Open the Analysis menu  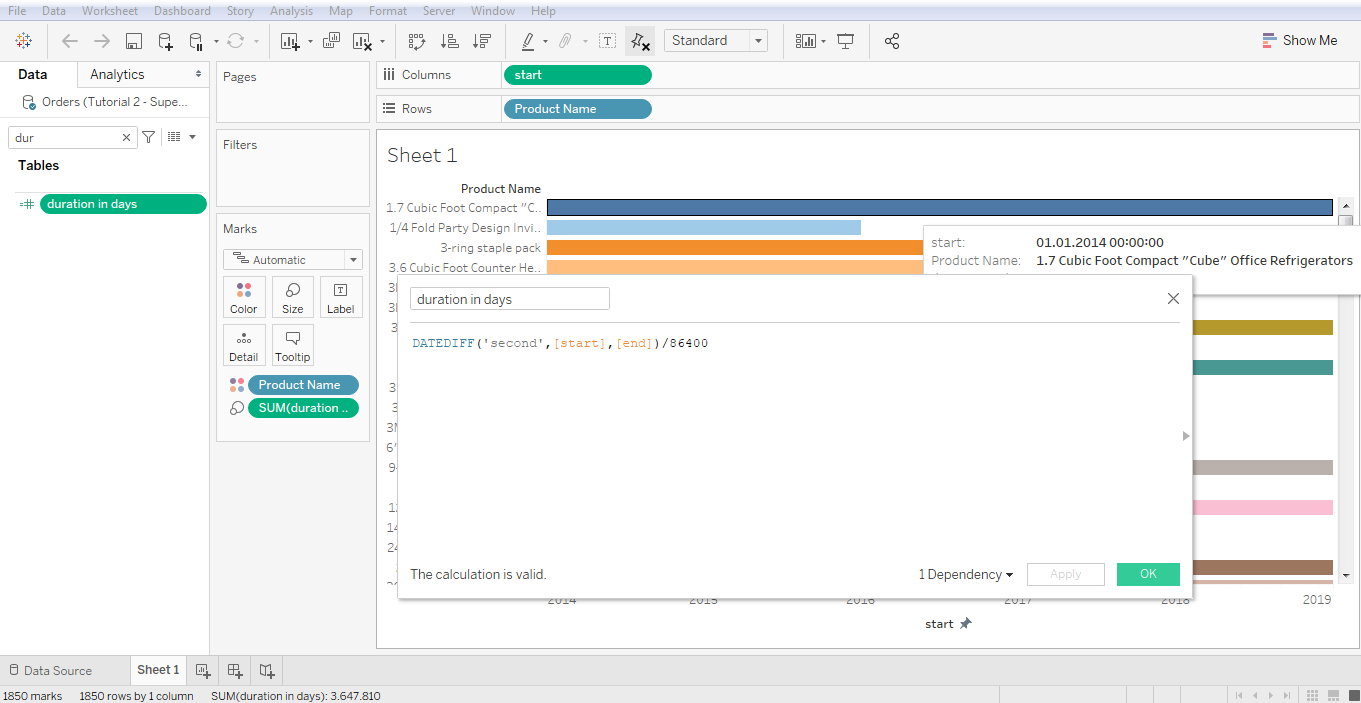pos(291,11)
